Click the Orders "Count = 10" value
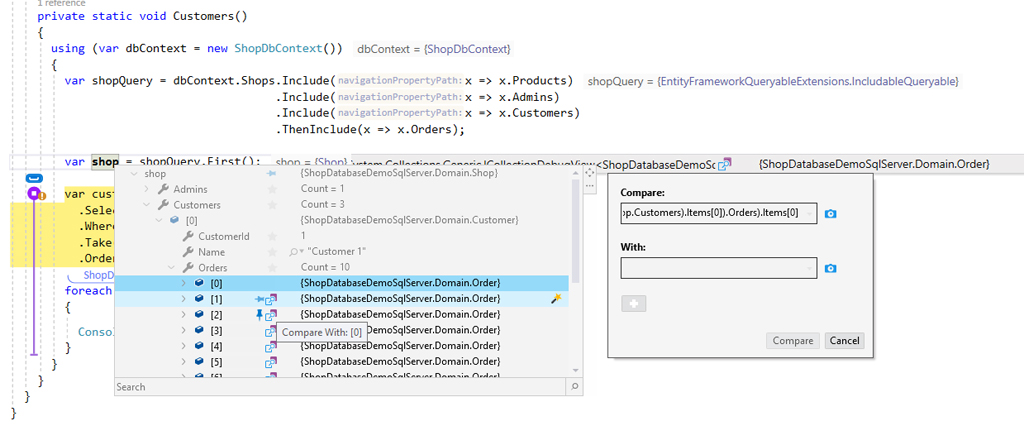 point(325,268)
